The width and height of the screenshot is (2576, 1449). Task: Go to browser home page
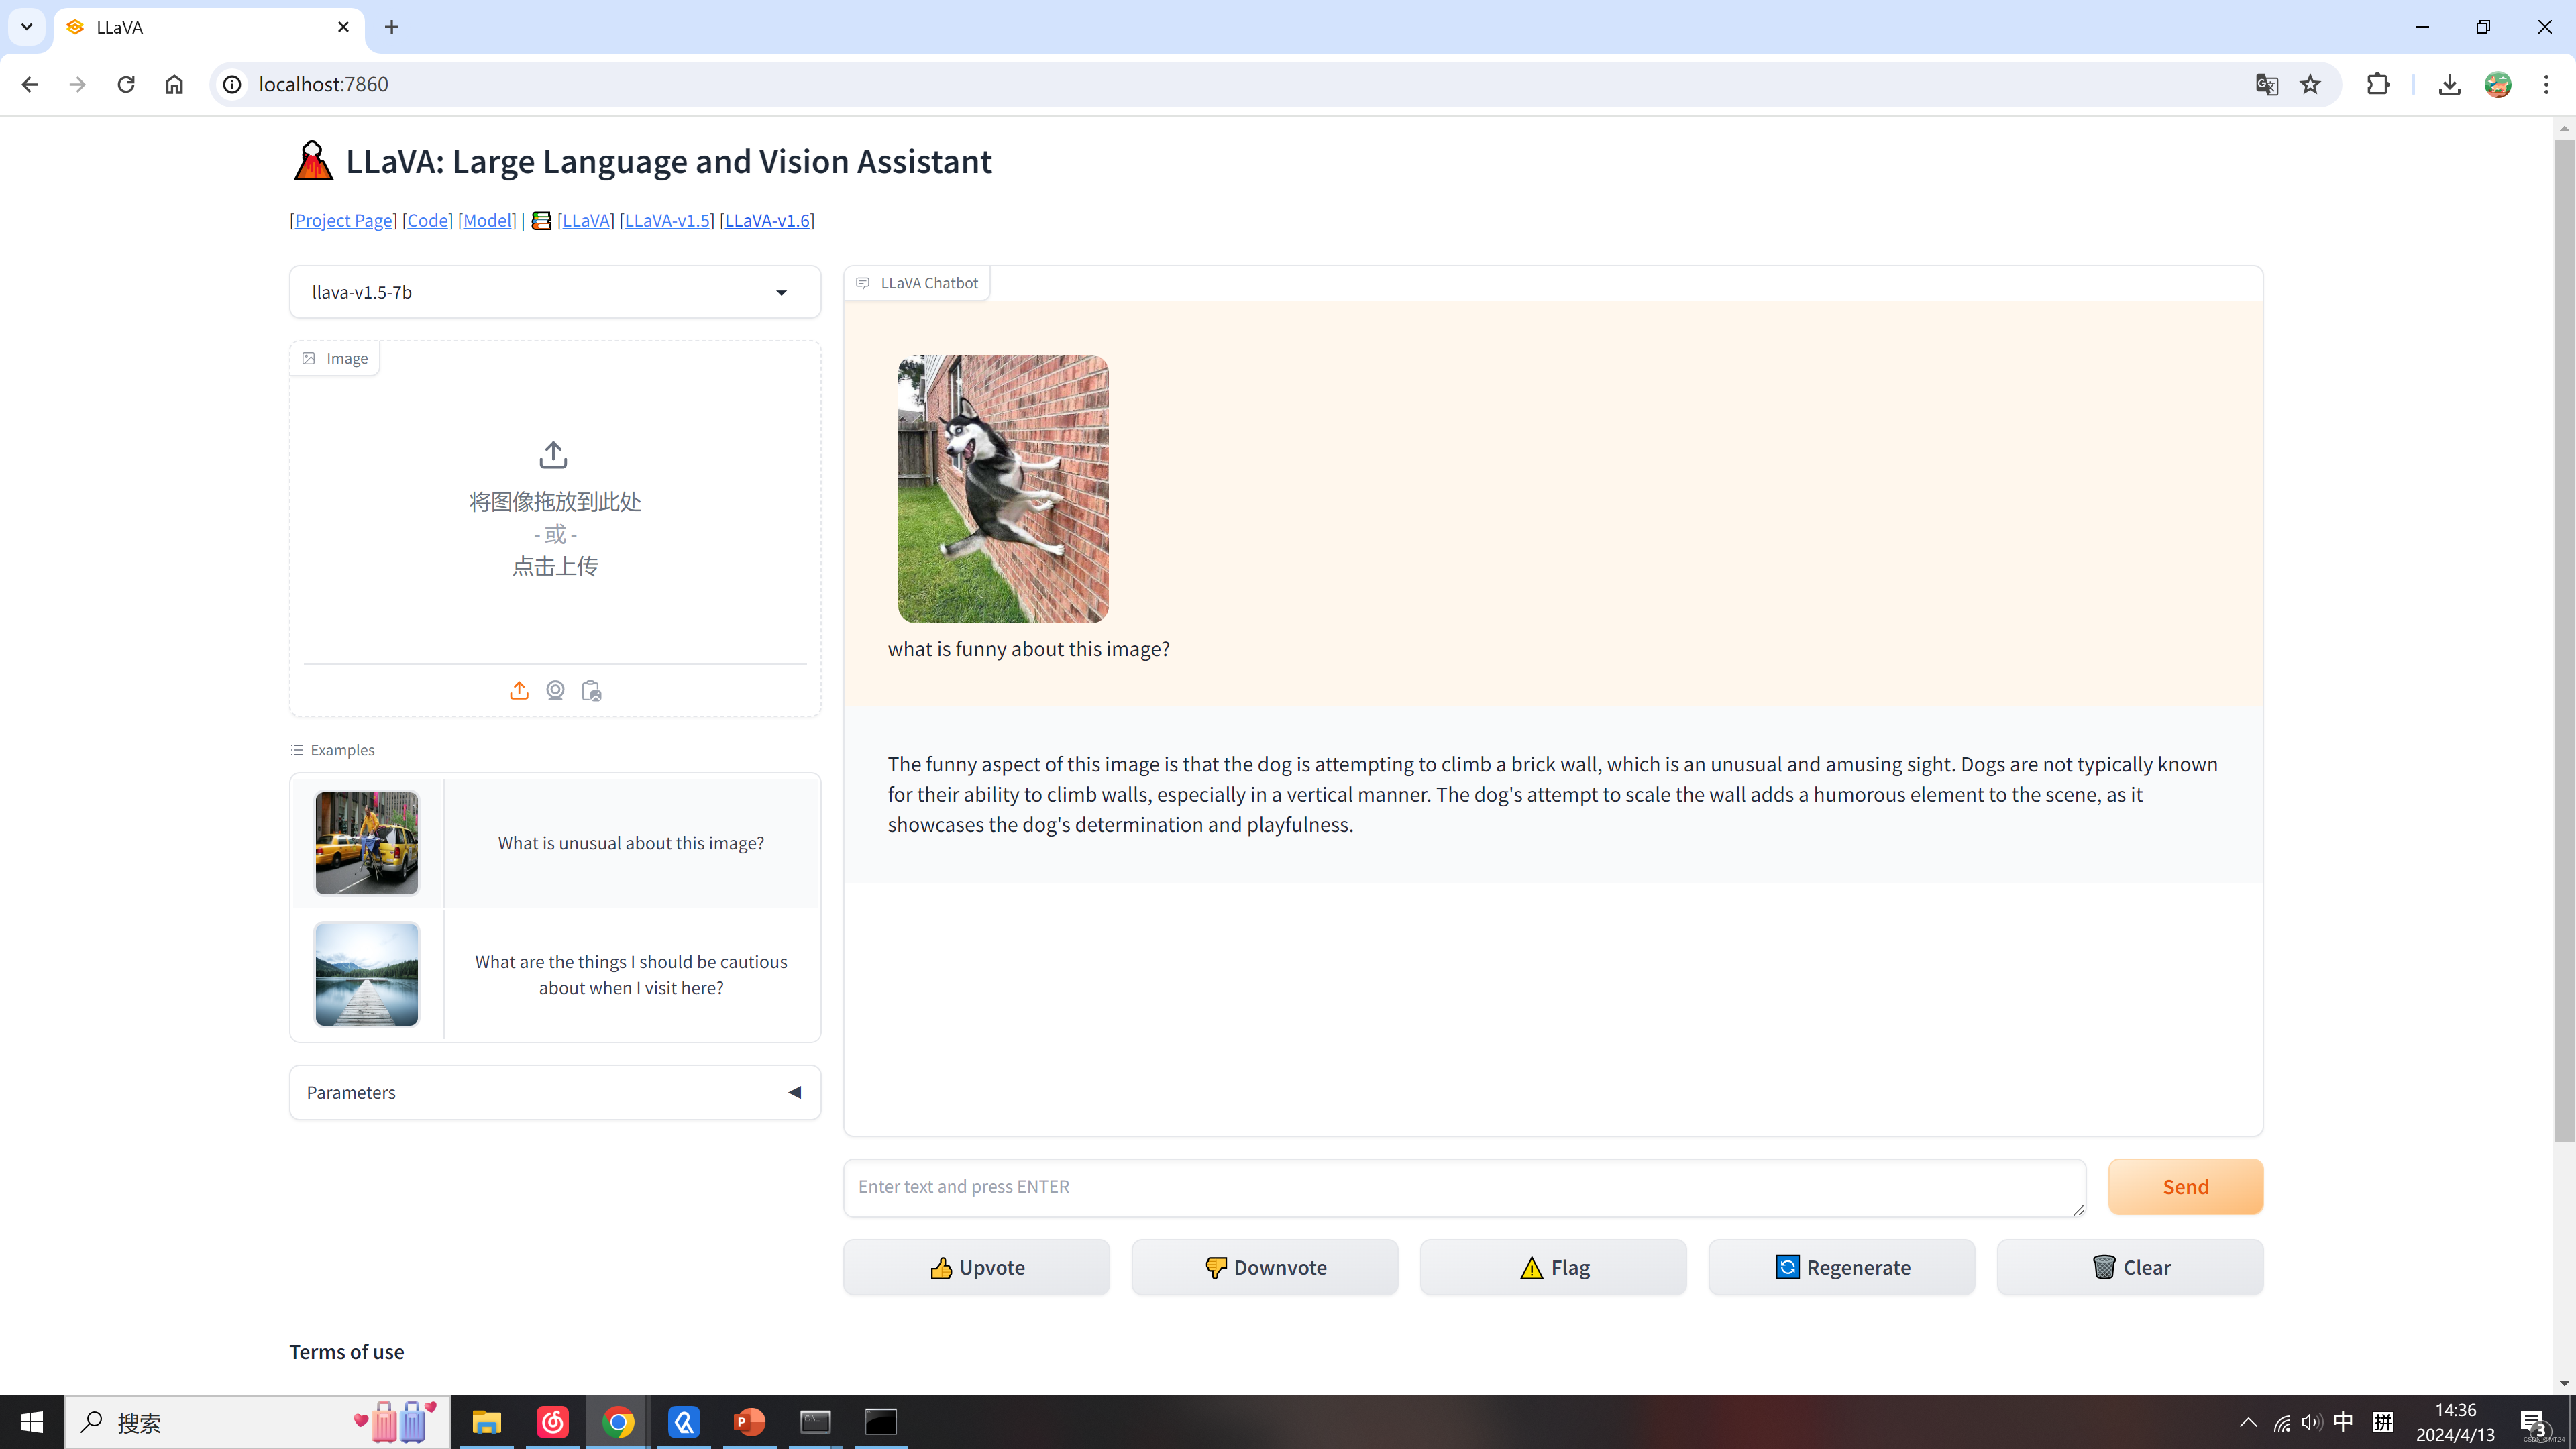coord(174,84)
